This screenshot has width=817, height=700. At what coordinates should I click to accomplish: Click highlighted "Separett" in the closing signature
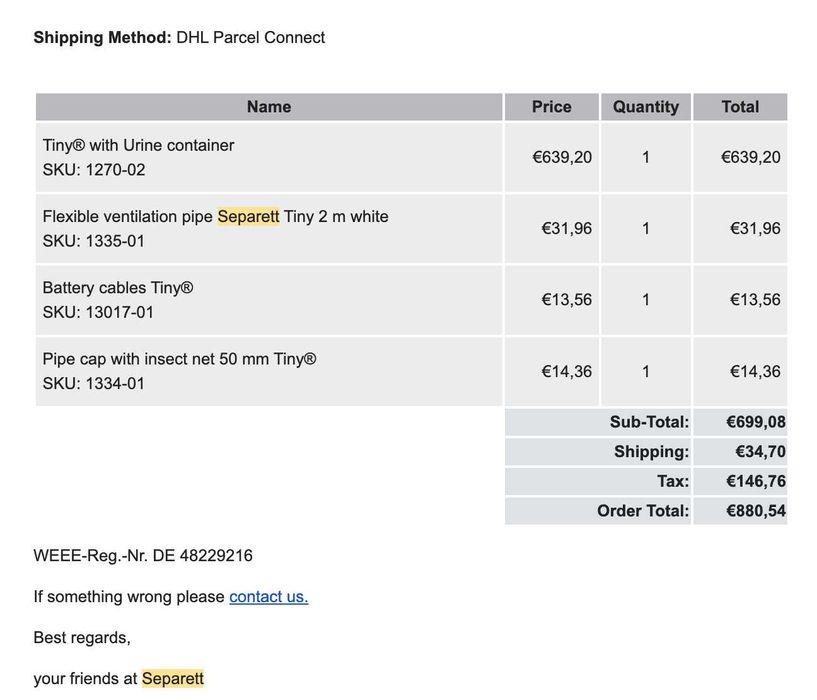pos(173,679)
